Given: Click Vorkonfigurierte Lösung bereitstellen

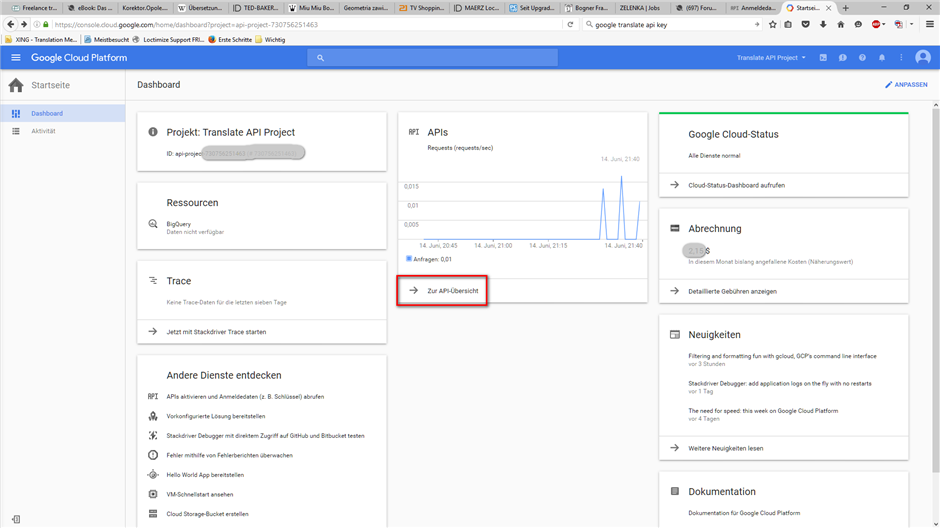Looking at the screenshot, I should [x=215, y=416].
